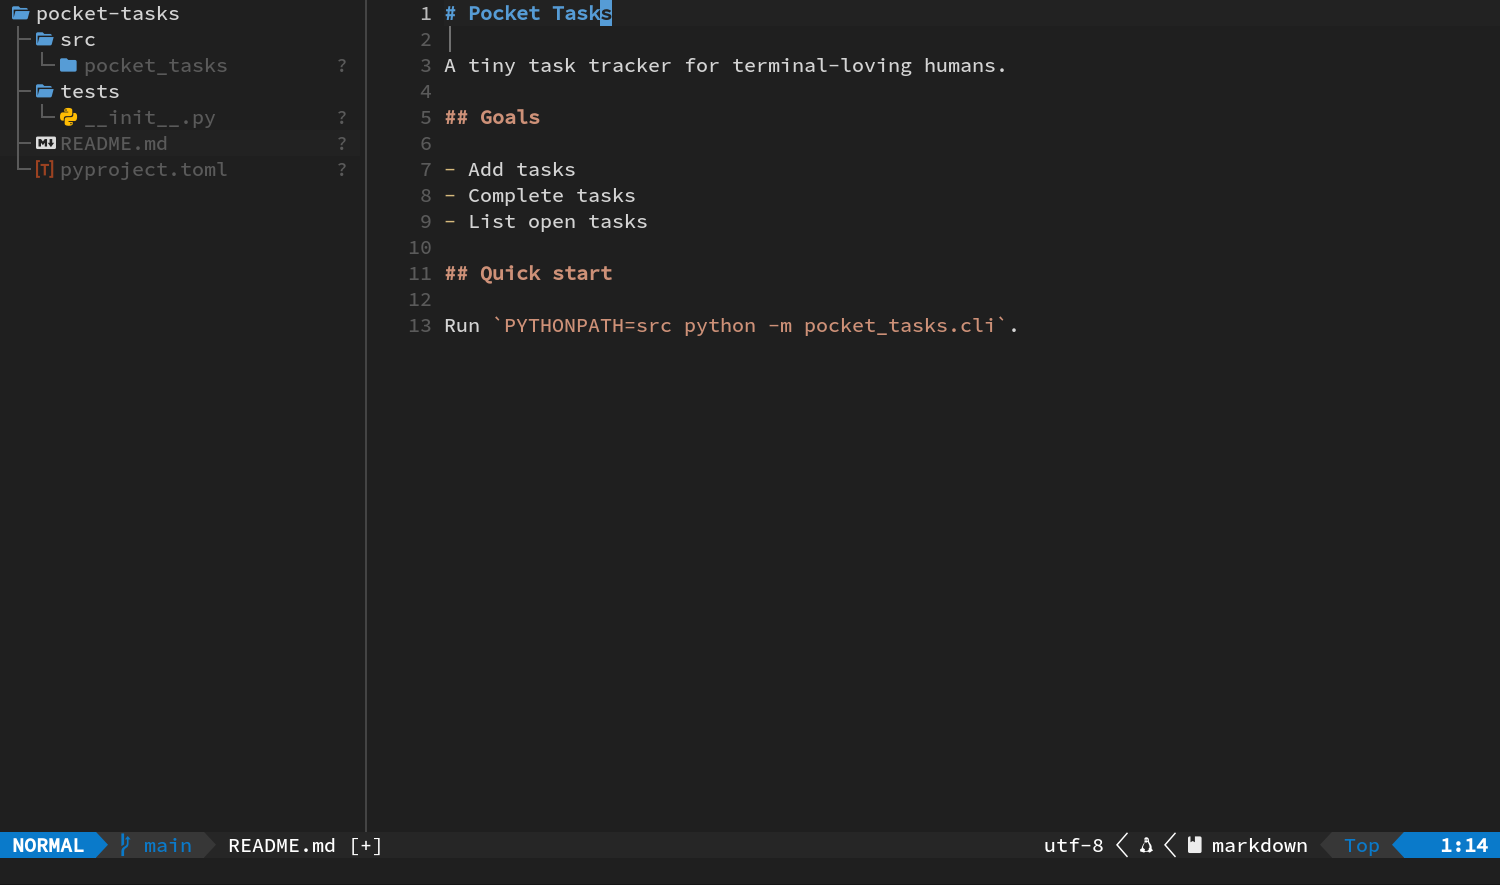The image size is (1500, 885).
Task: Click the NORMAL mode indicator
Action: [x=48, y=845]
